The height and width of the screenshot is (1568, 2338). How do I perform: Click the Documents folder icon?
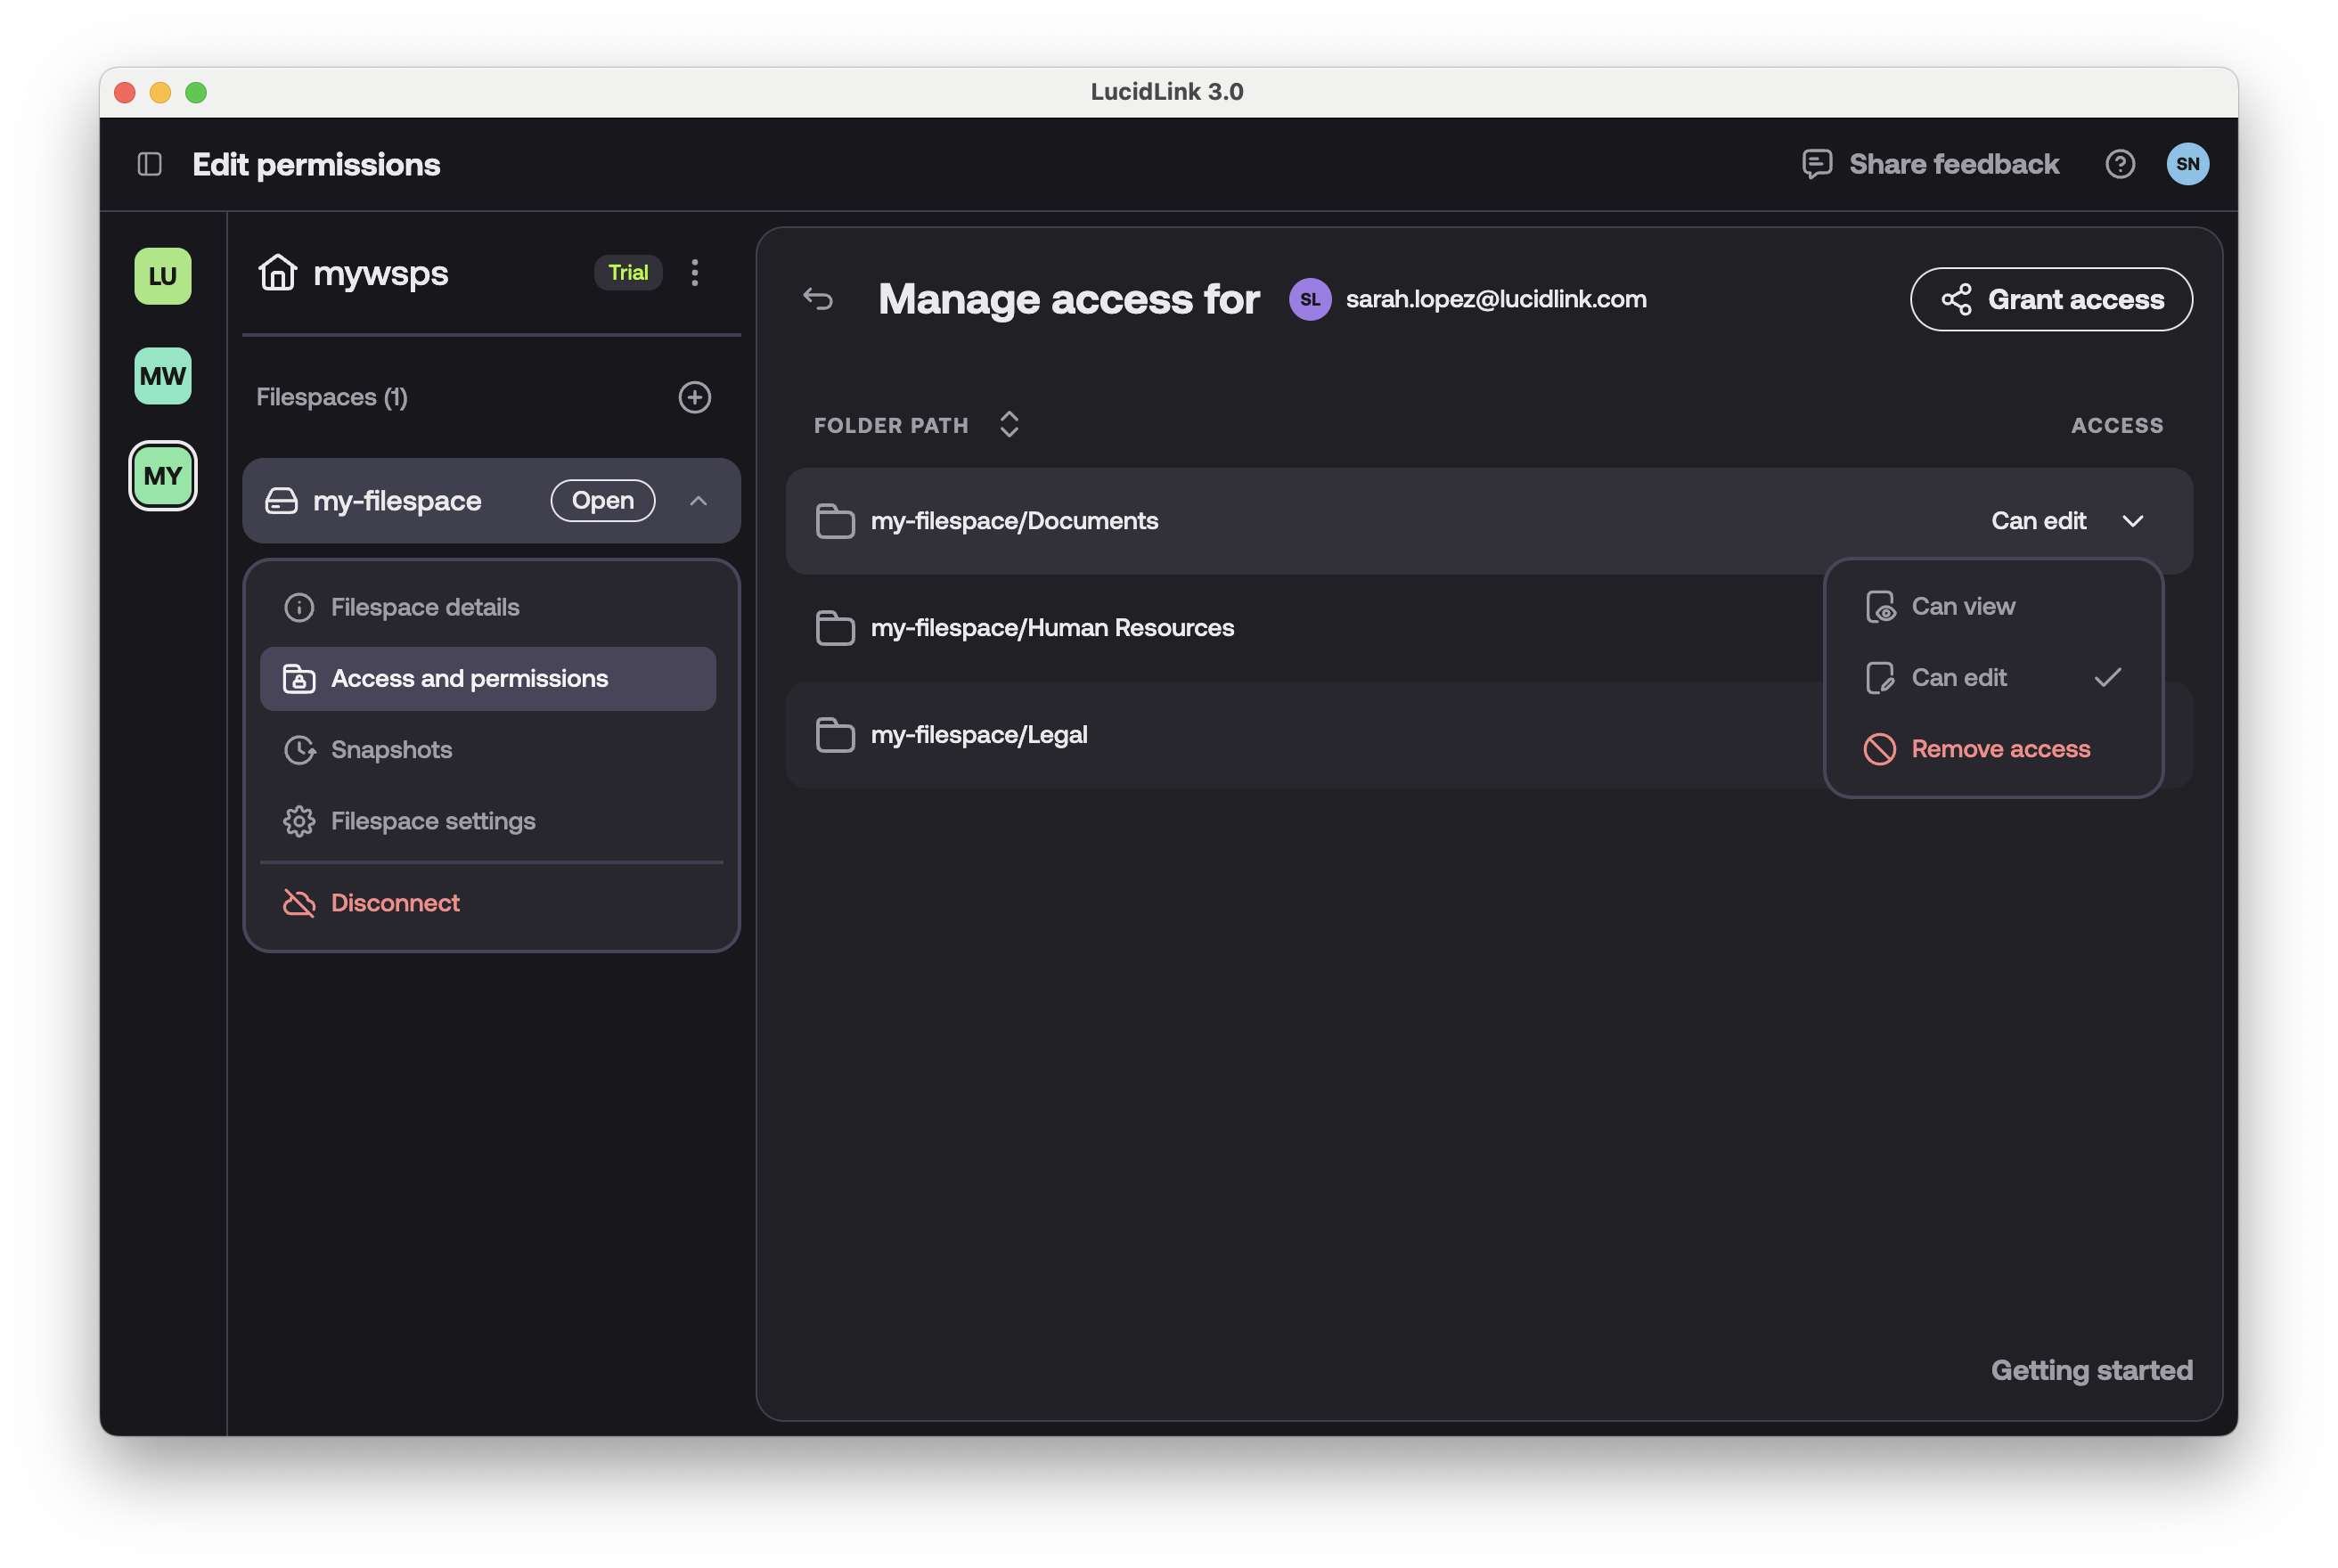[835, 521]
